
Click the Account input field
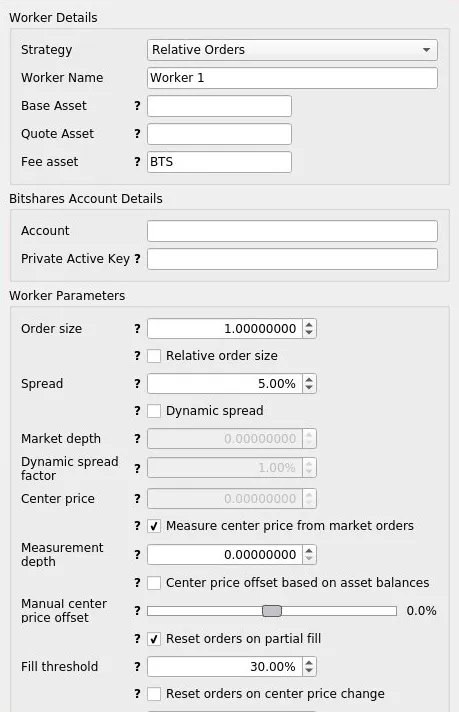[292, 231]
